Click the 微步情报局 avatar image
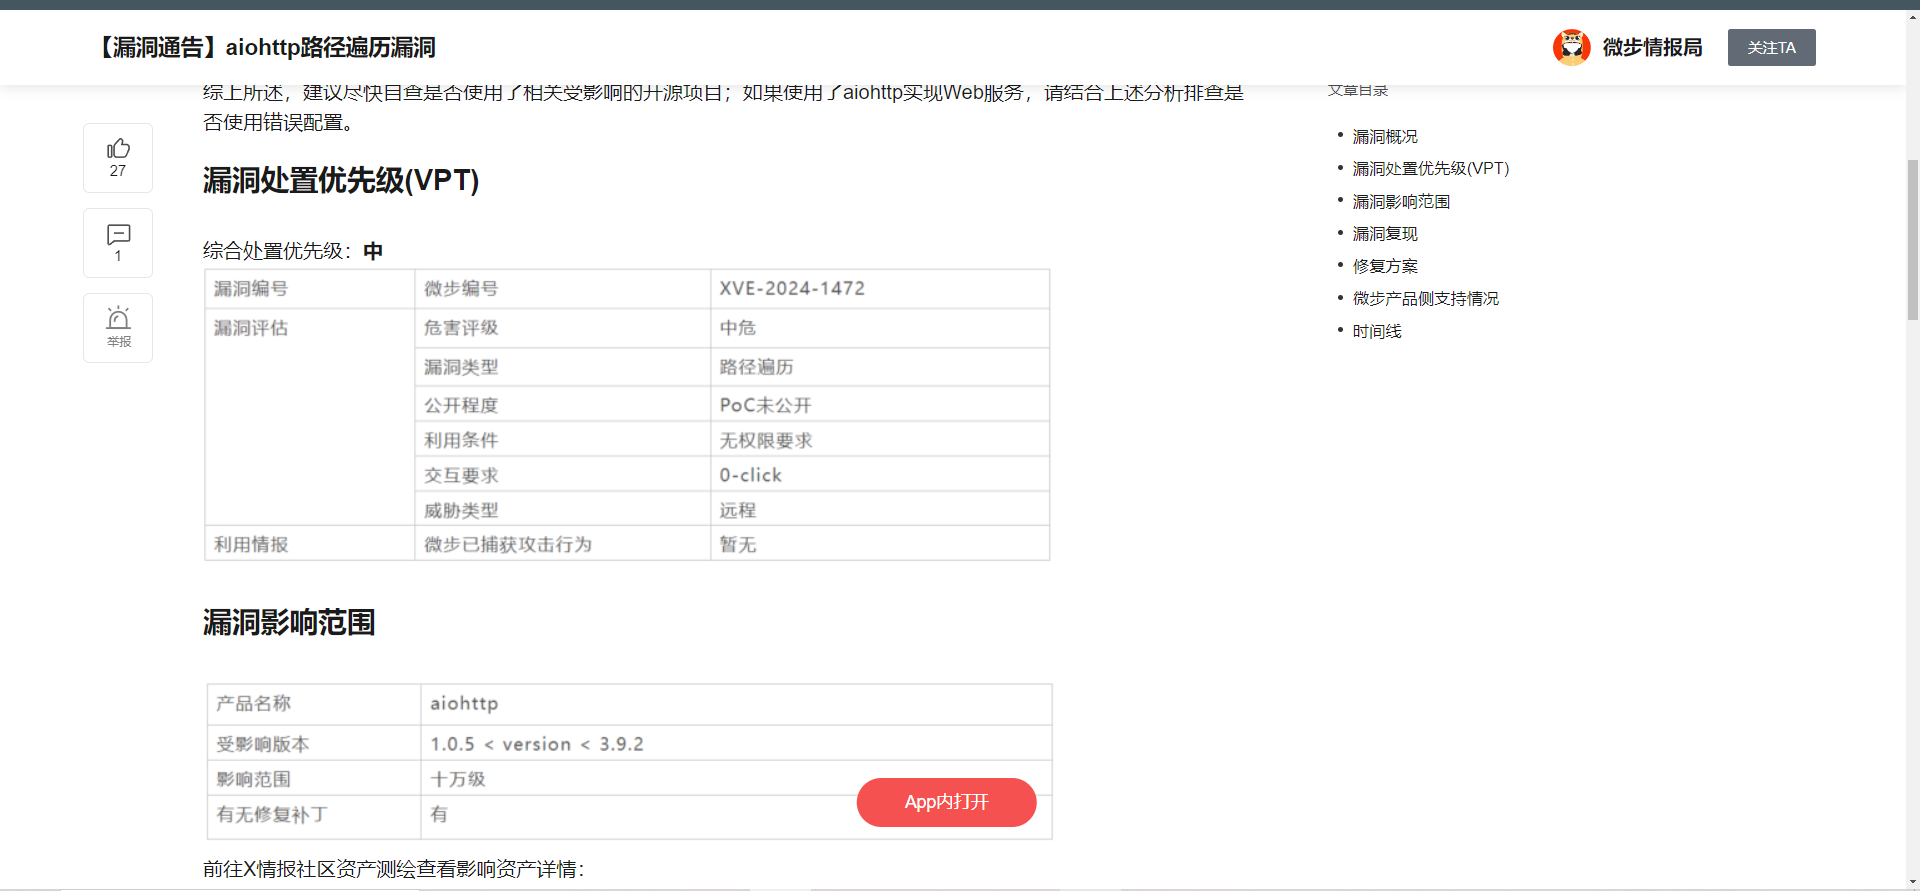The height and width of the screenshot is (891, 1920). 1571,47
